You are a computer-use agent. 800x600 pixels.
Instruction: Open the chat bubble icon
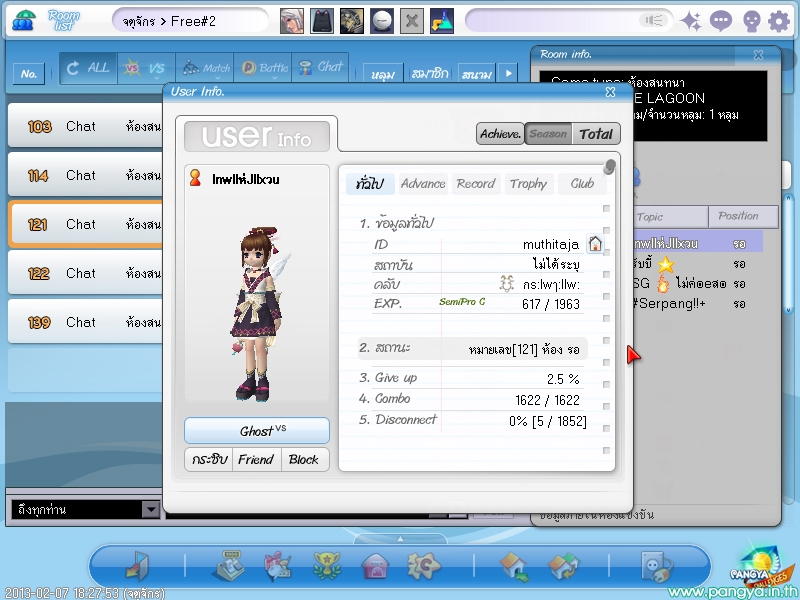click(x=721, y=21)
